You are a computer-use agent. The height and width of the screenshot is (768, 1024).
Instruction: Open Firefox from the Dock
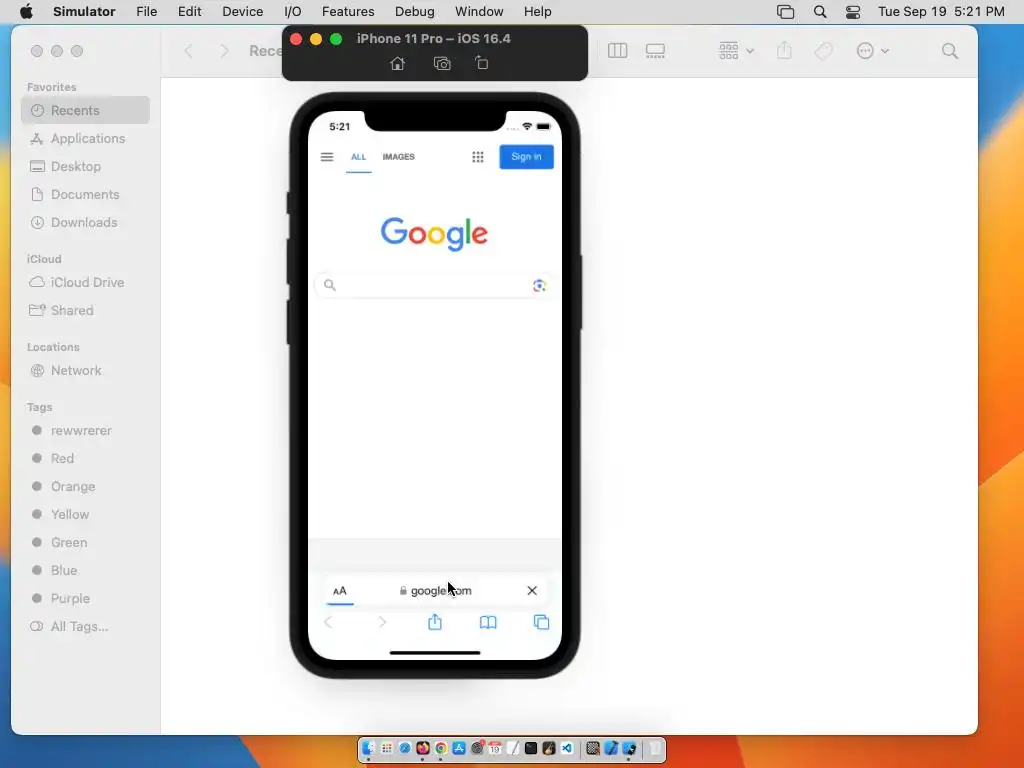click(423, 748)
